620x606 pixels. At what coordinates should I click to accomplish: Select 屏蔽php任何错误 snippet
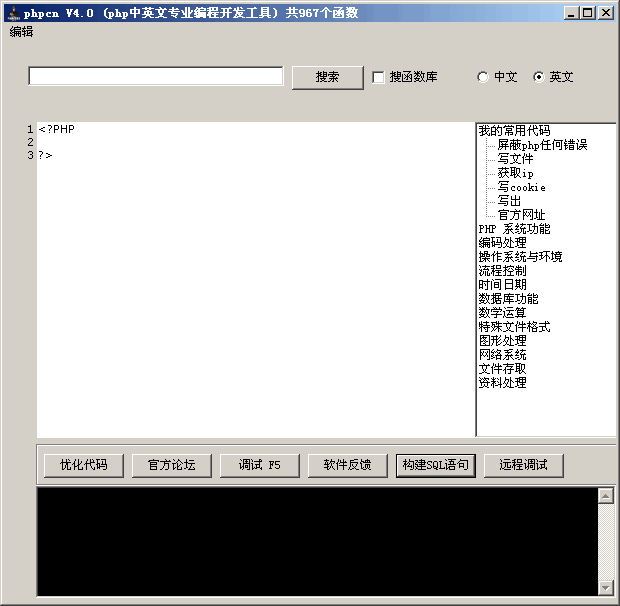(x=542, y=145)
